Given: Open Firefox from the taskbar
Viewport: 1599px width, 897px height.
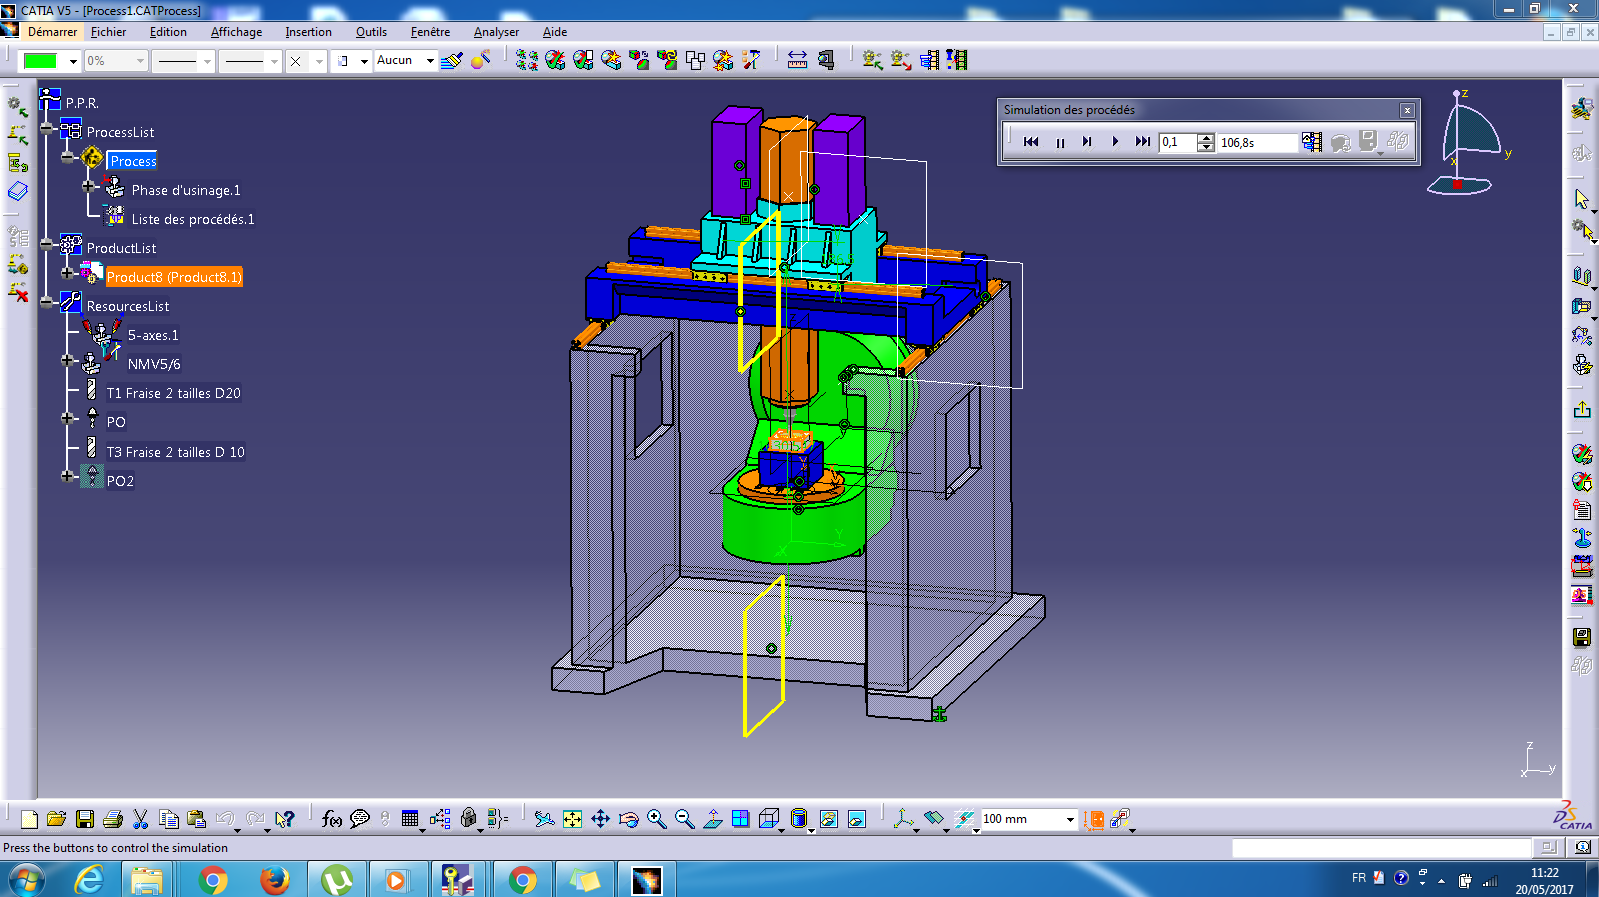Looking at the screenshot, I should 274,880.
